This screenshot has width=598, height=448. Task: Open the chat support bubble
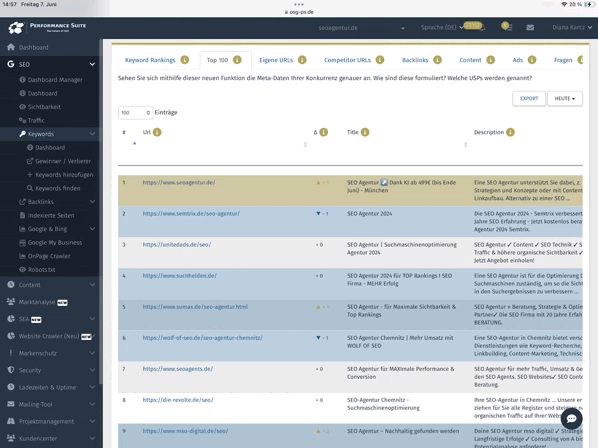571,419
